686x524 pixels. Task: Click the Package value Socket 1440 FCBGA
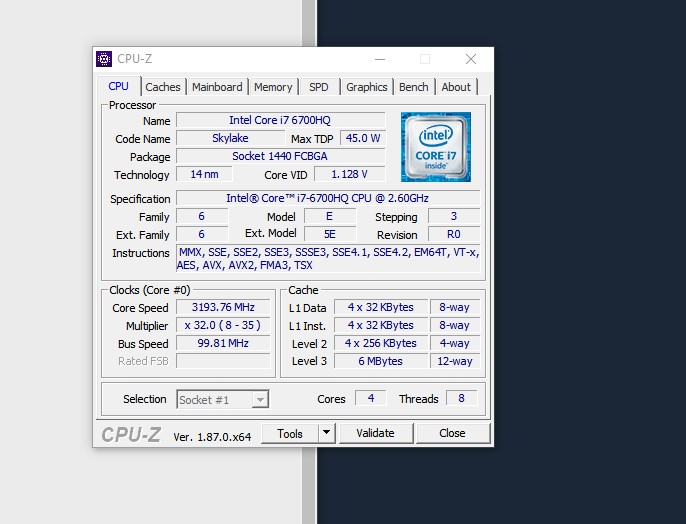pyautogui.click(x=280, y=156)
